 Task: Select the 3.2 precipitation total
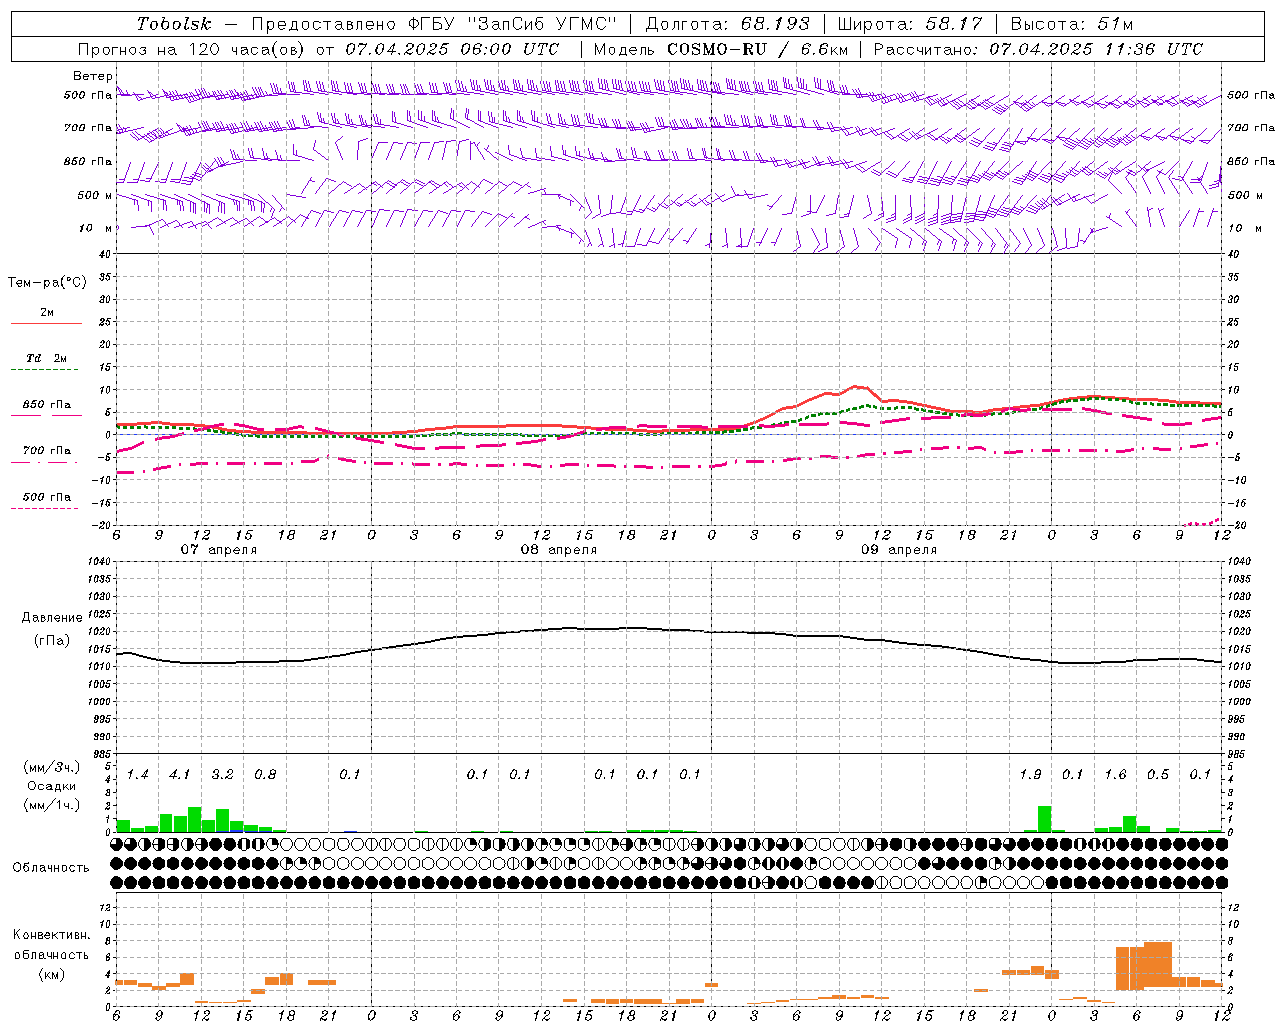point(222,775)
